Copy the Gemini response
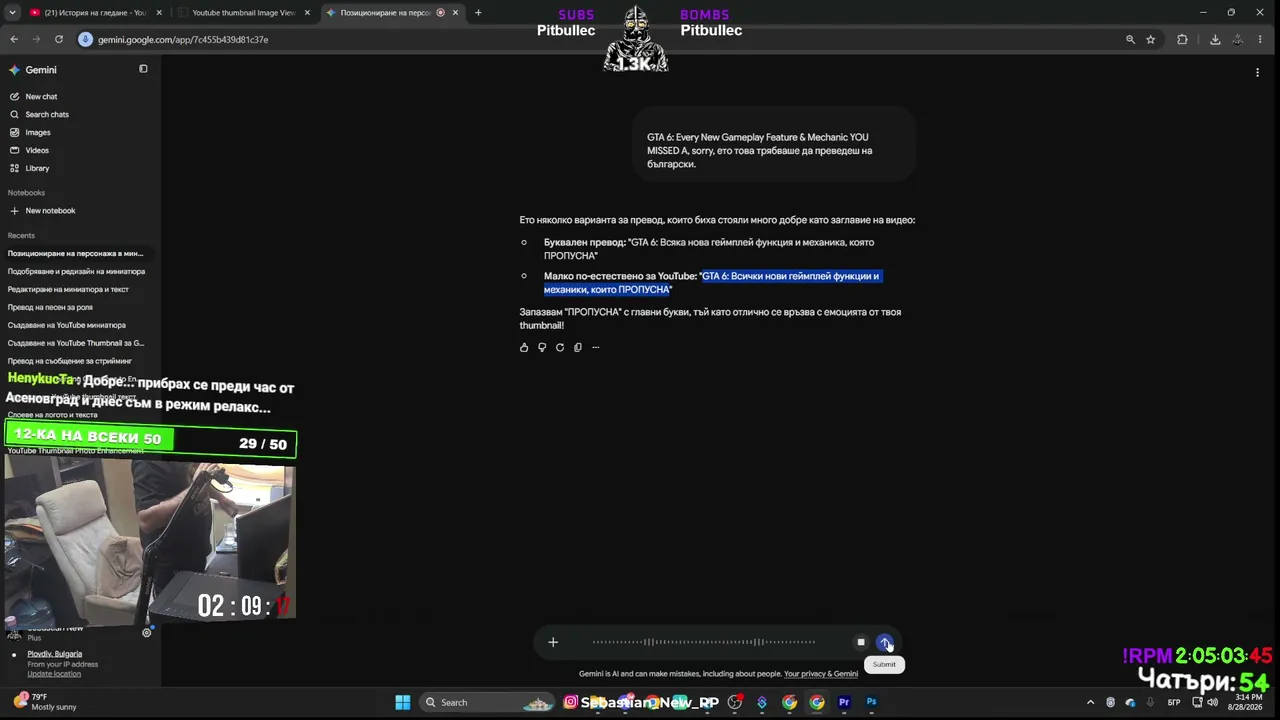 tap(578, 347)
